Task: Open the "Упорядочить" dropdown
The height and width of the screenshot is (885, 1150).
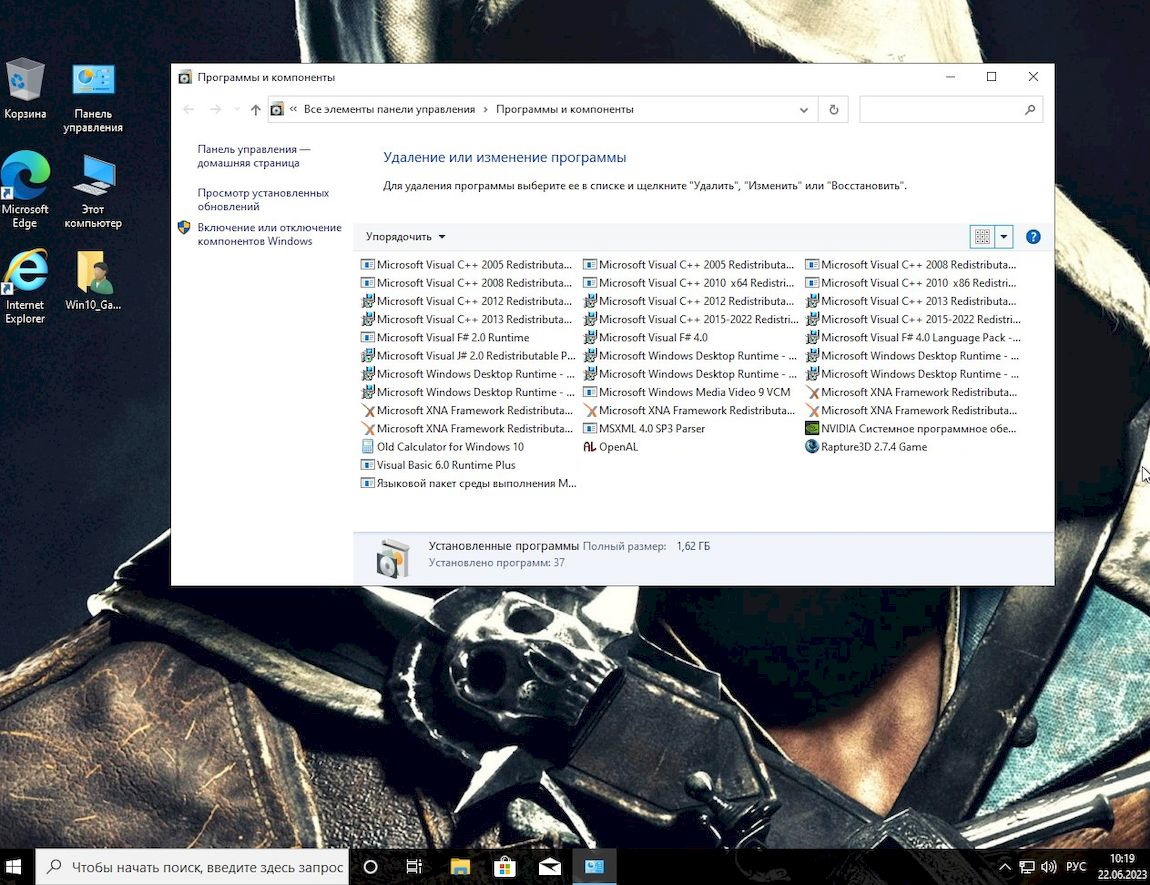Action: tap(404, 236)
